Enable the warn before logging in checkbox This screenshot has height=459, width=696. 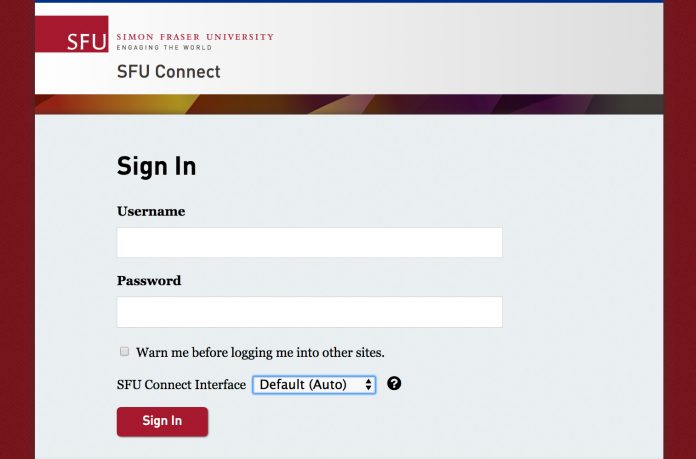coord(125,352)
